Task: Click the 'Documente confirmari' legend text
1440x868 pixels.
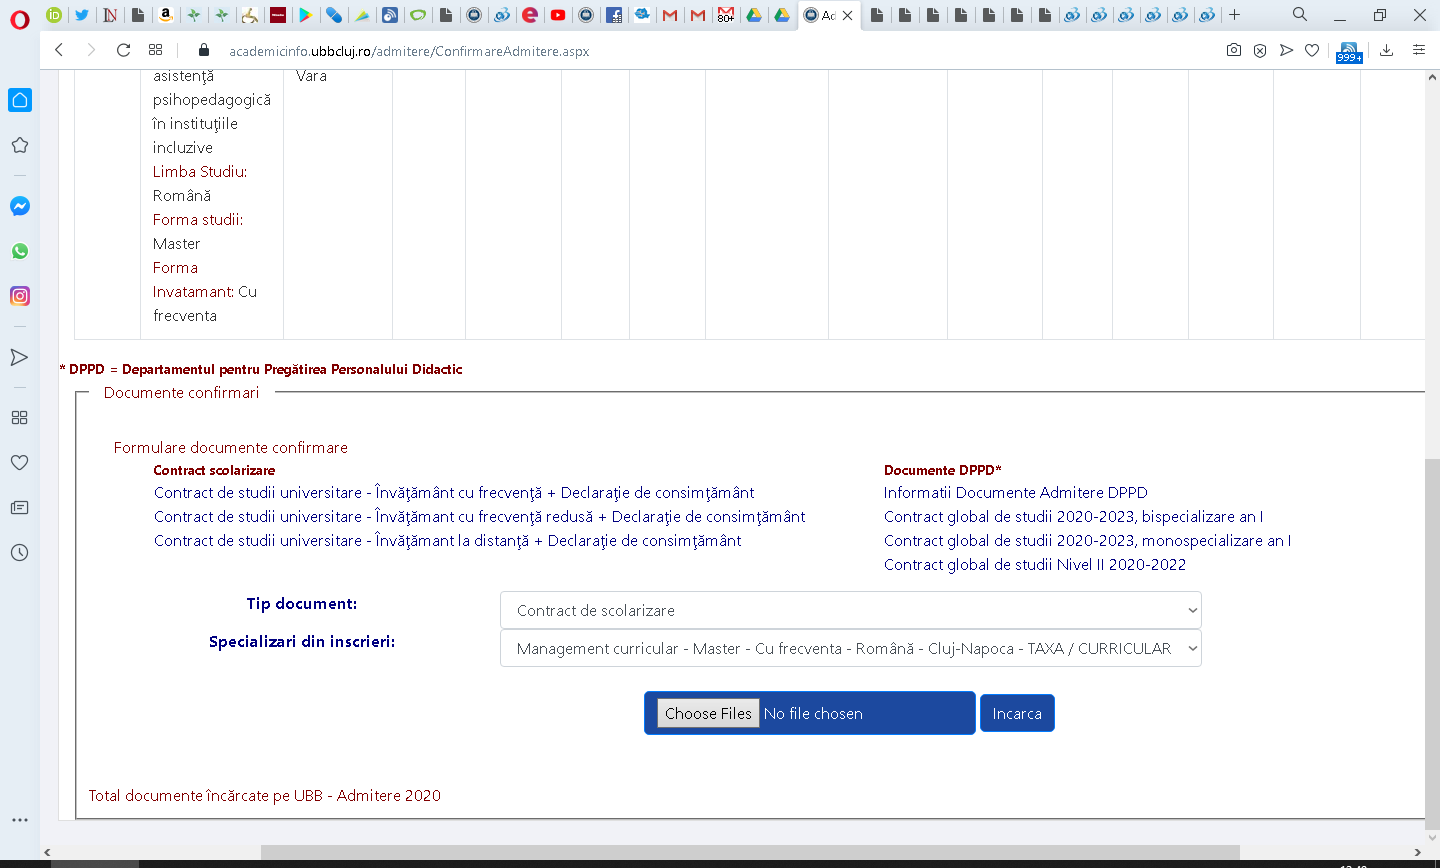Action: [182, 393]
